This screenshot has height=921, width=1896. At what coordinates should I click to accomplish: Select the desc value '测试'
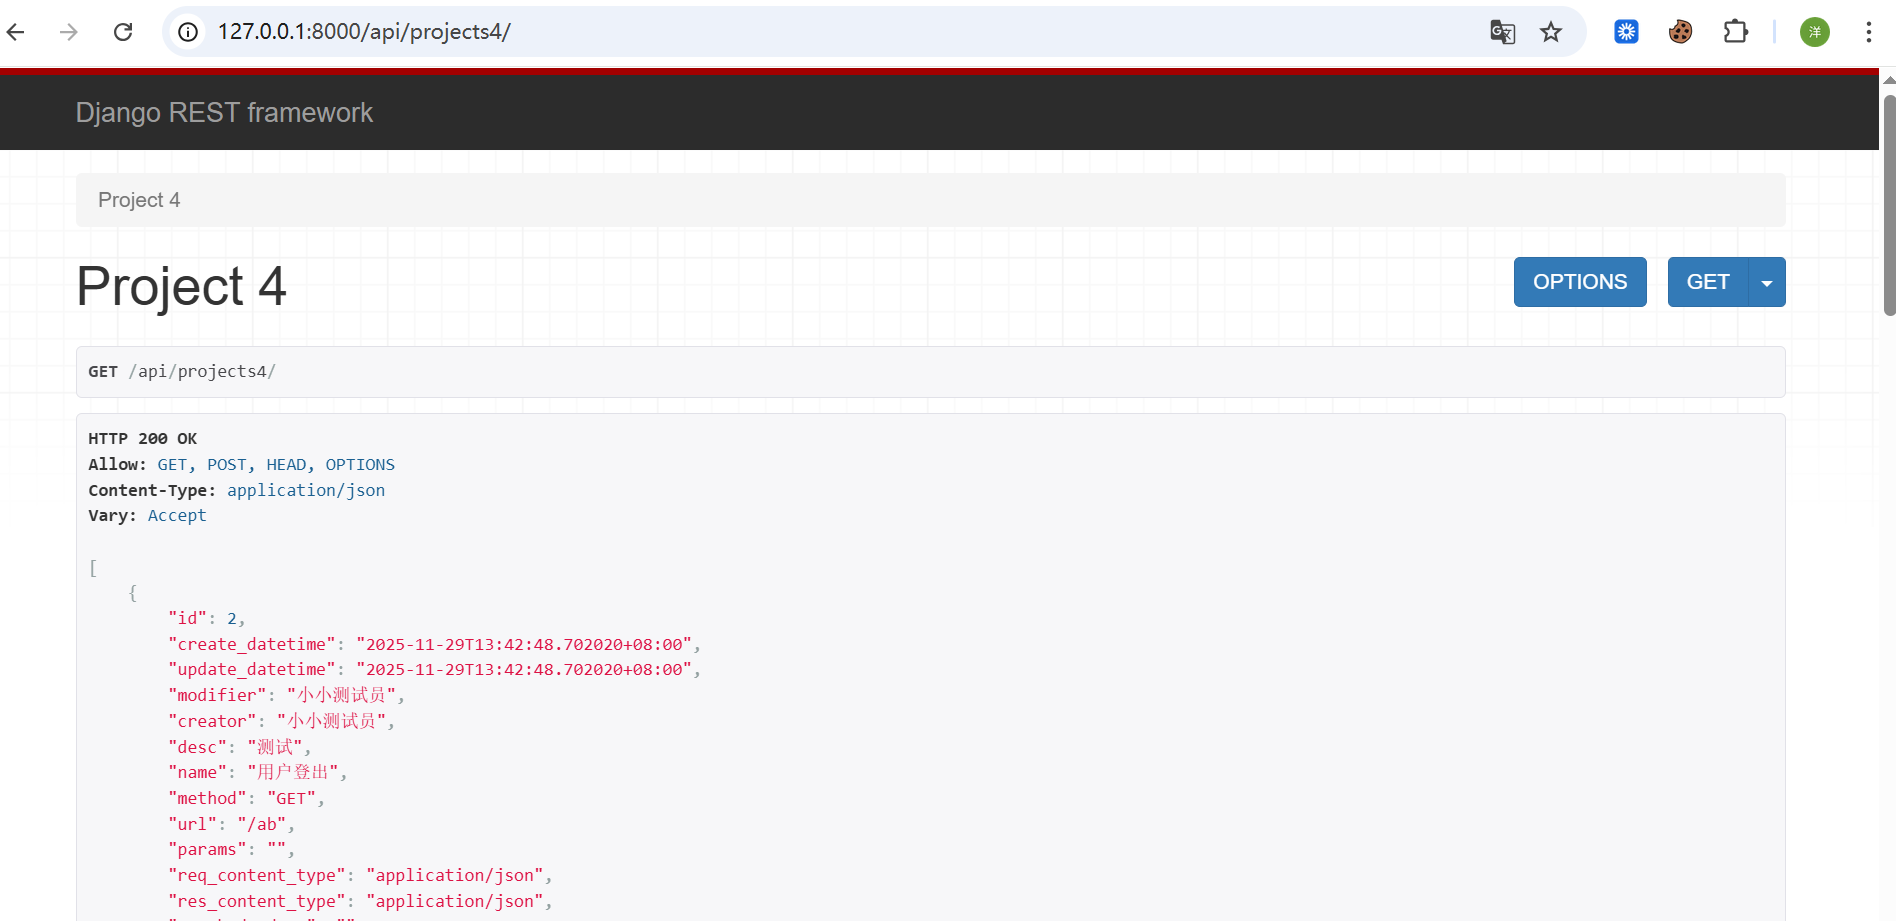pyautogui.click(x=275, y=747)
